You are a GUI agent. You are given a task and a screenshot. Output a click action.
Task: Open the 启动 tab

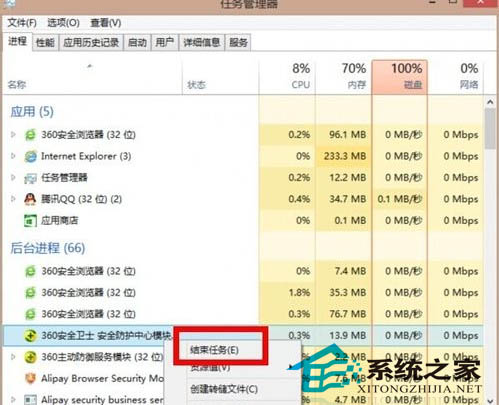137,43
